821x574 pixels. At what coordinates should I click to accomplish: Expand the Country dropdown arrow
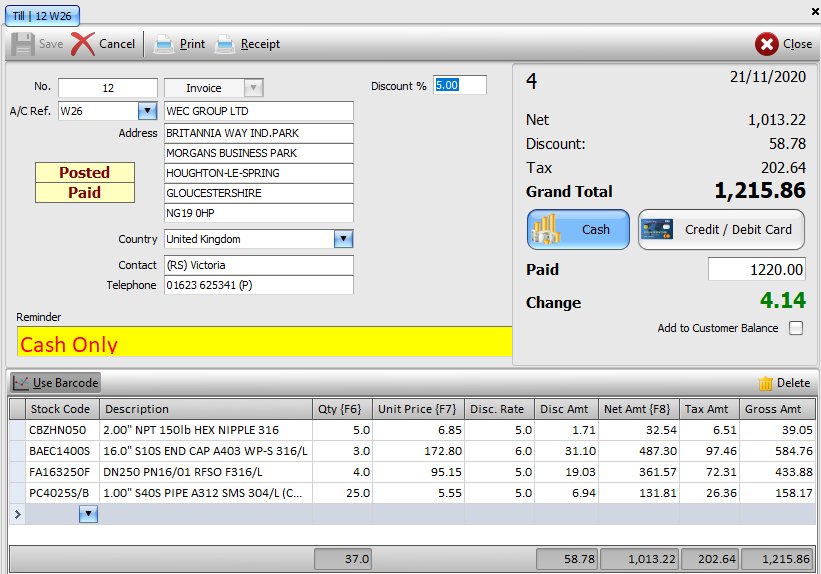click(343, 239)
